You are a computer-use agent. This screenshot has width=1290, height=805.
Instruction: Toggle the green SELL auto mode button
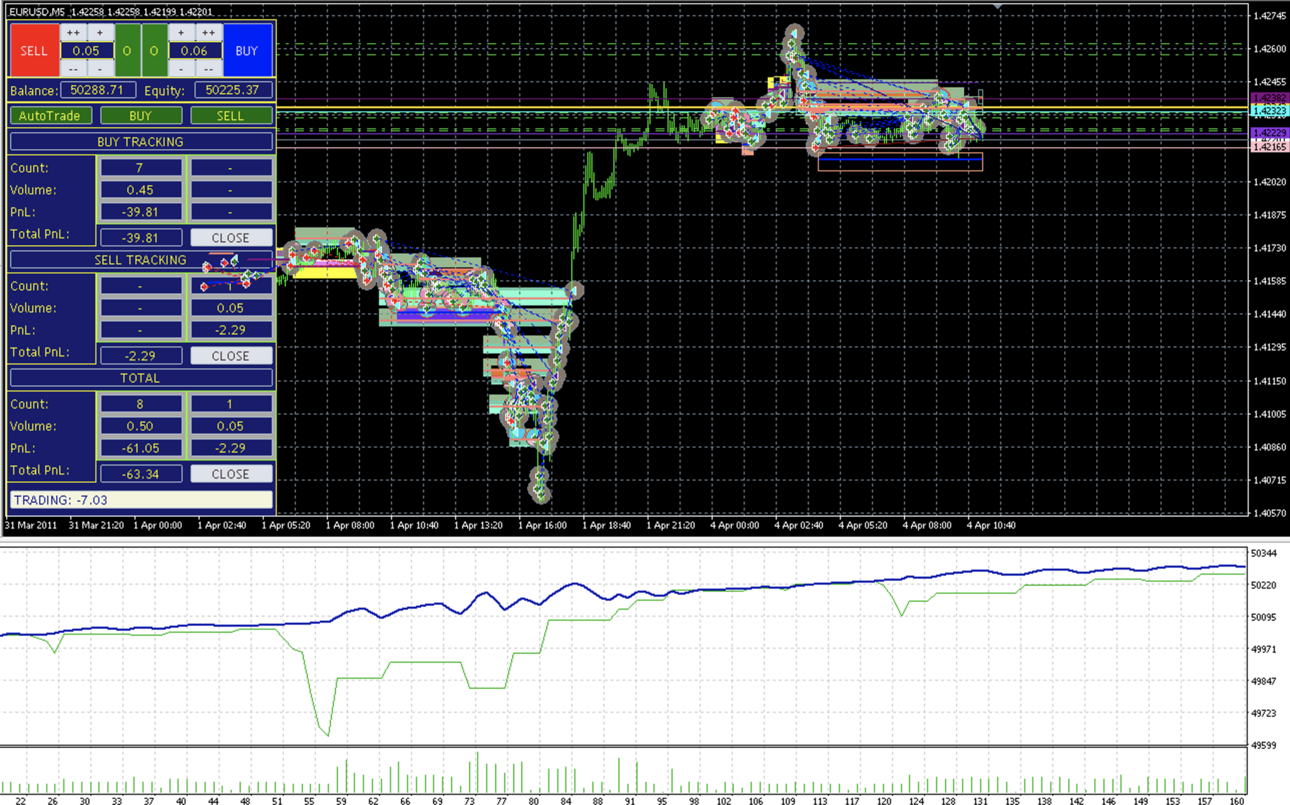[x=230, y=116]
